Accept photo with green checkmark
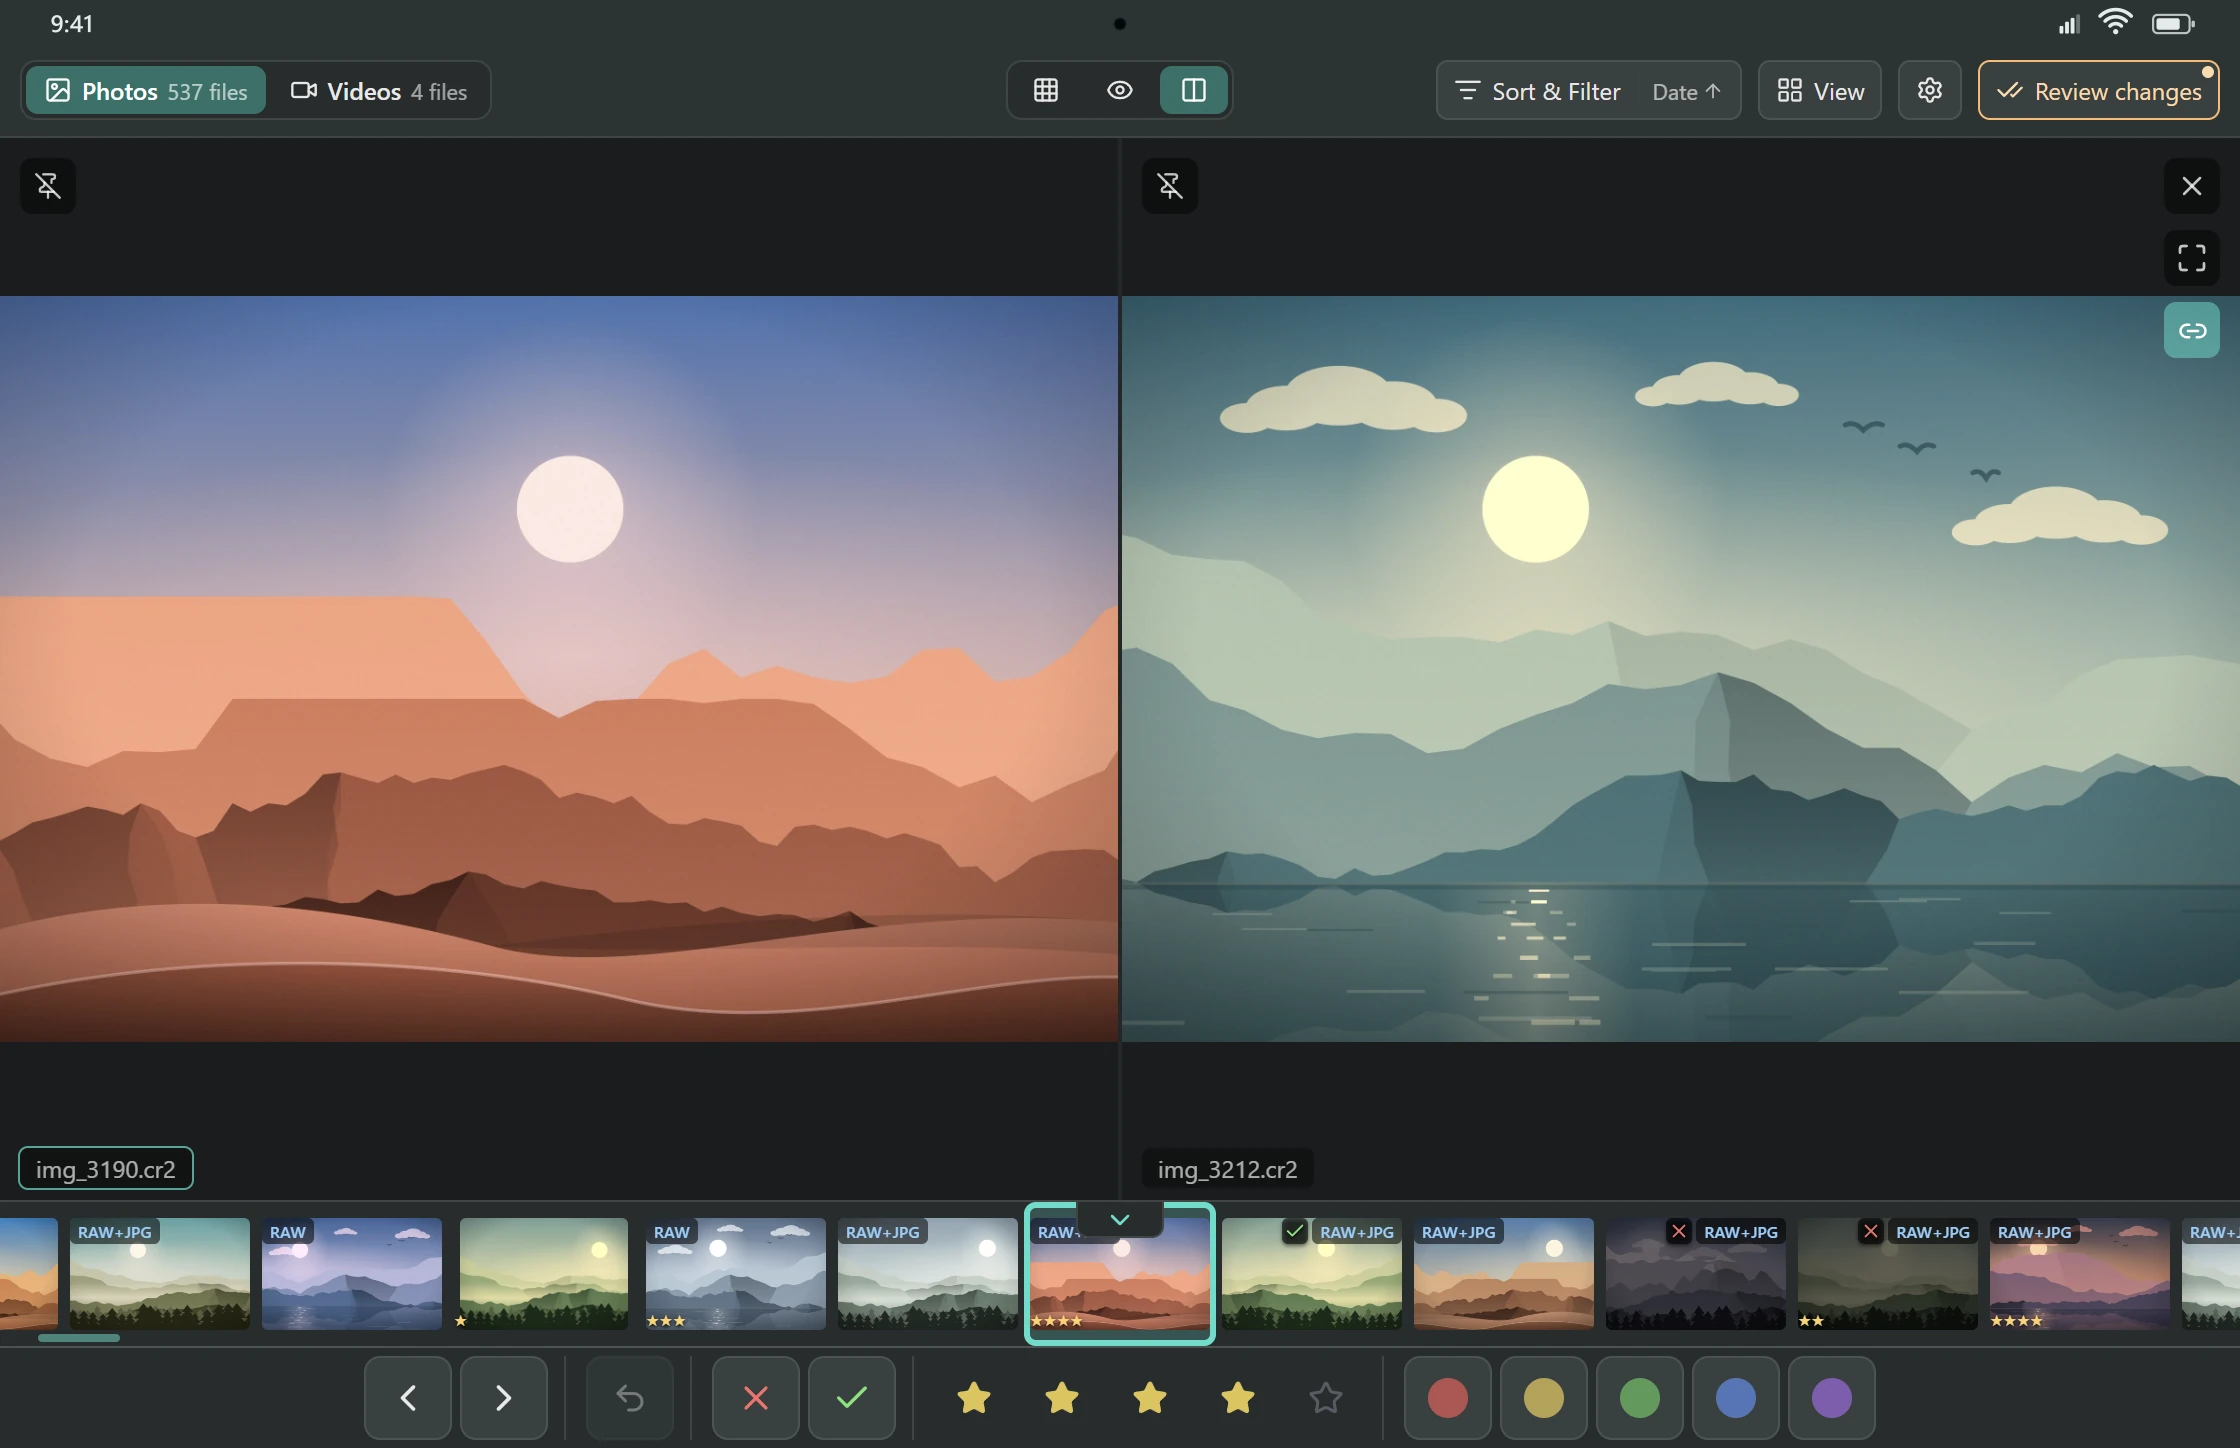 tap(852, 1398)
